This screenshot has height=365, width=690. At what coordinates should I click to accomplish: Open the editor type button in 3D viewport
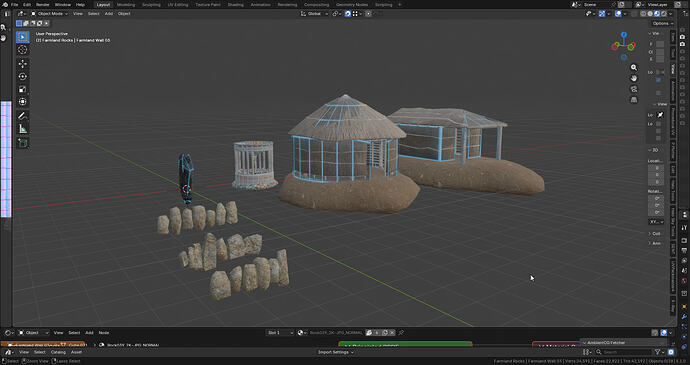click(22, 14)
